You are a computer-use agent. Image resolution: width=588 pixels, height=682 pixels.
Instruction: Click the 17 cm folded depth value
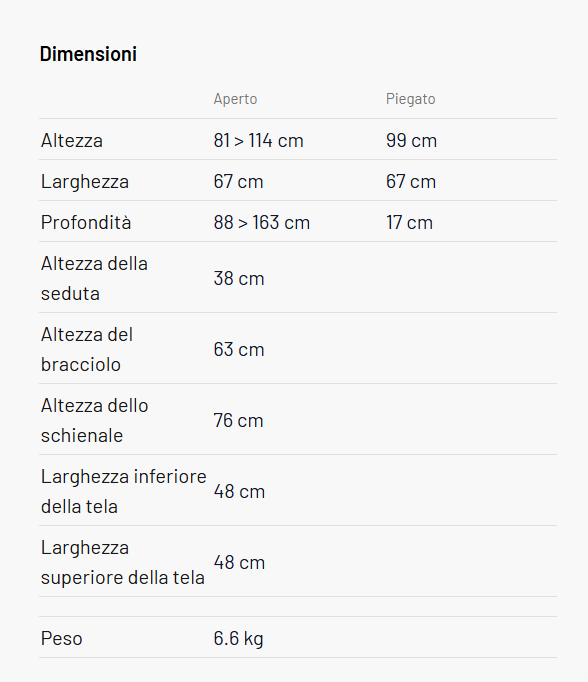[x=409, y=222]
